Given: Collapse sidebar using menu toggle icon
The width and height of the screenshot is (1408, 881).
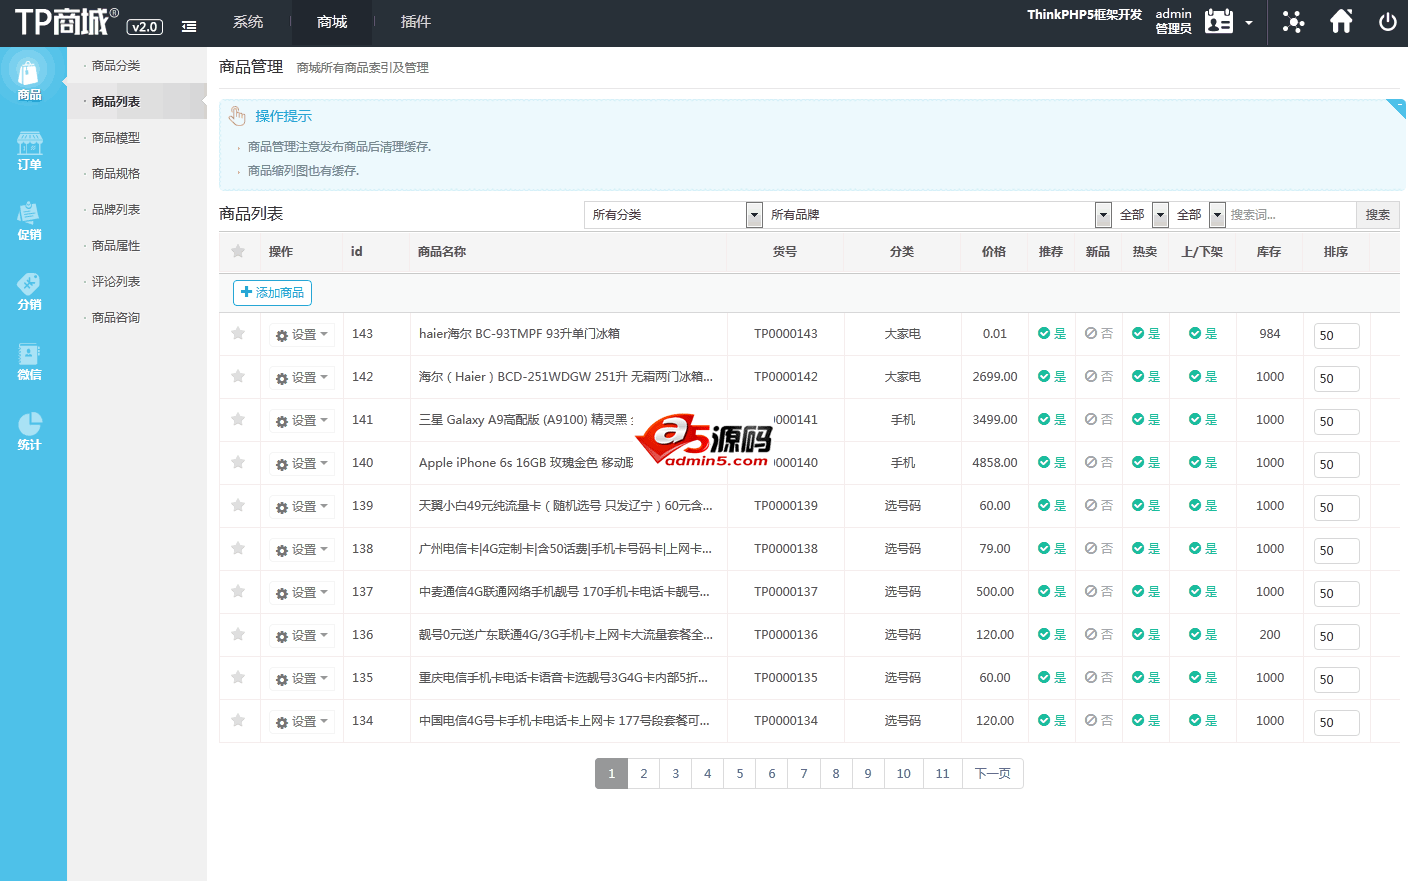Looking at the screenshot, I should (189, 27).
